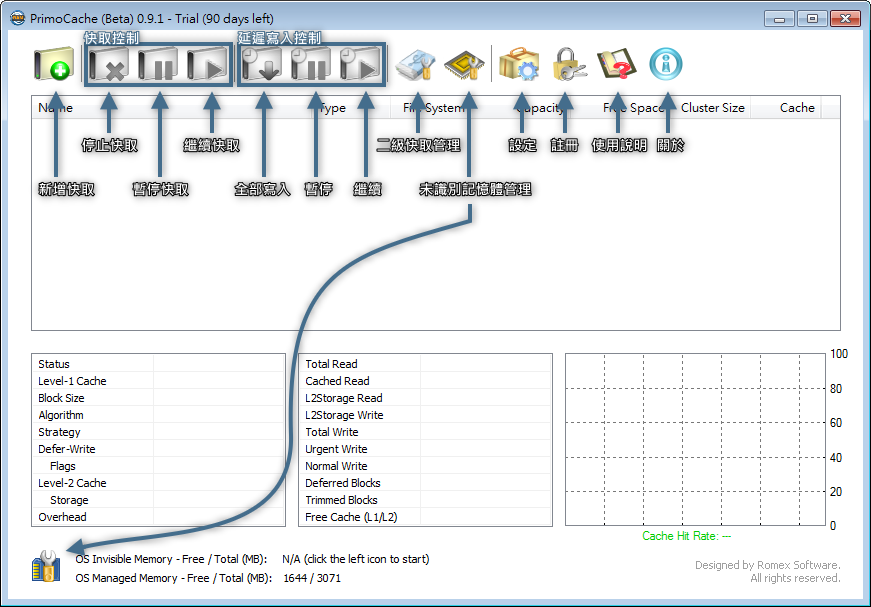Select the Overhead row
Viewport: 871px width, 607px height.
click(x=158, y=516)
